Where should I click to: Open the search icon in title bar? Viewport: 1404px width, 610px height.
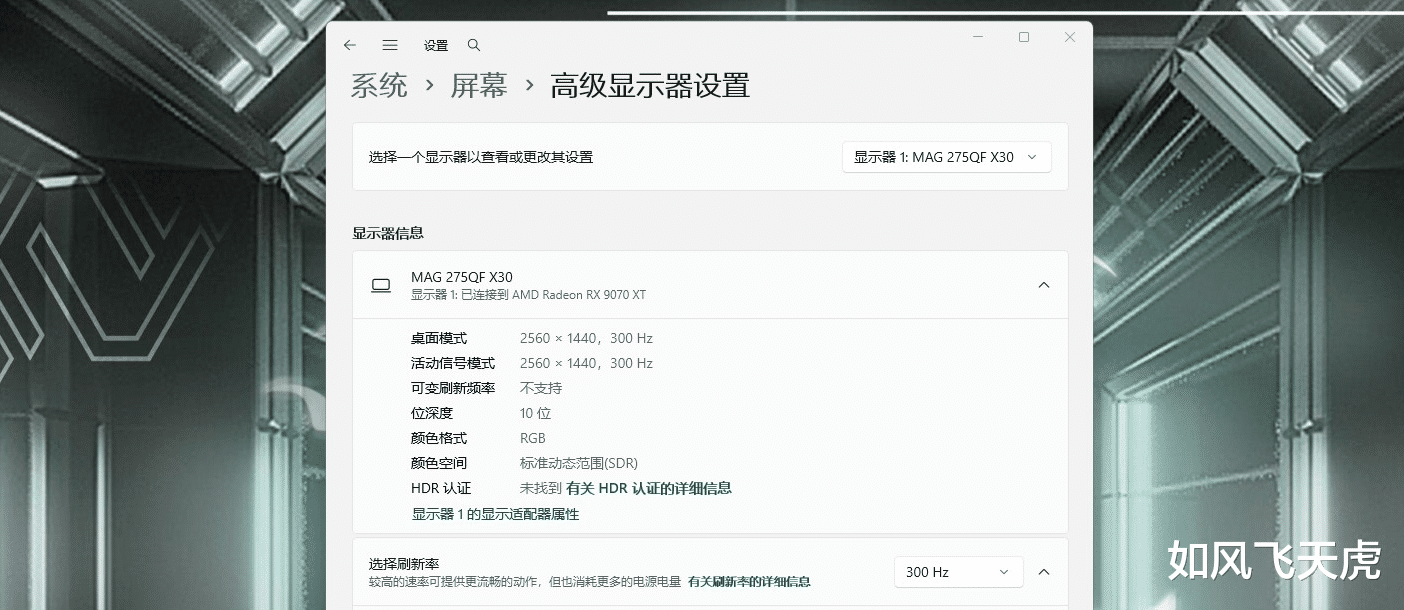(x=474, y=45)
